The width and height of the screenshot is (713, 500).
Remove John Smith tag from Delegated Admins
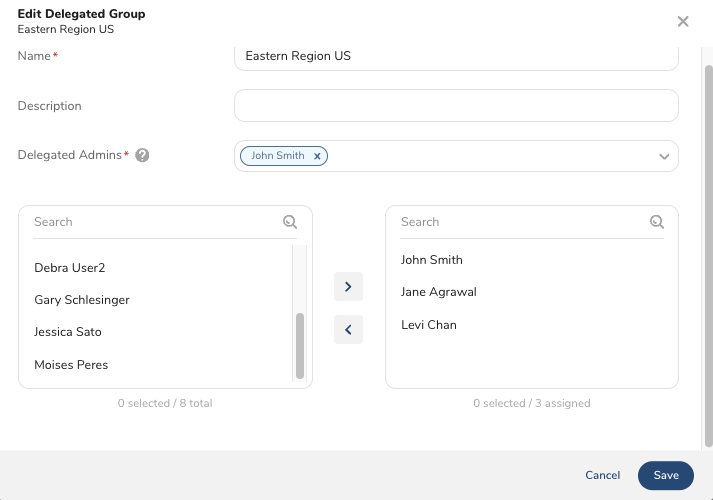pyautogui.click(x=317, y=156)
